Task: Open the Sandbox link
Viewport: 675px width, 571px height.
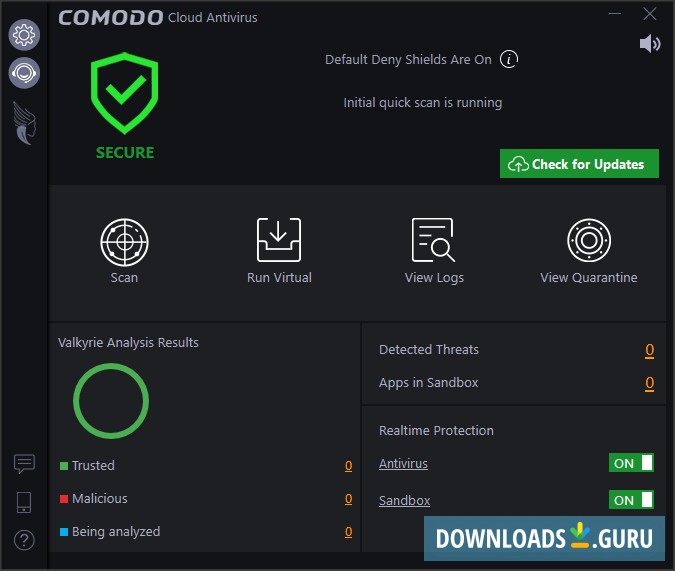Action: [x=404, y=501]
